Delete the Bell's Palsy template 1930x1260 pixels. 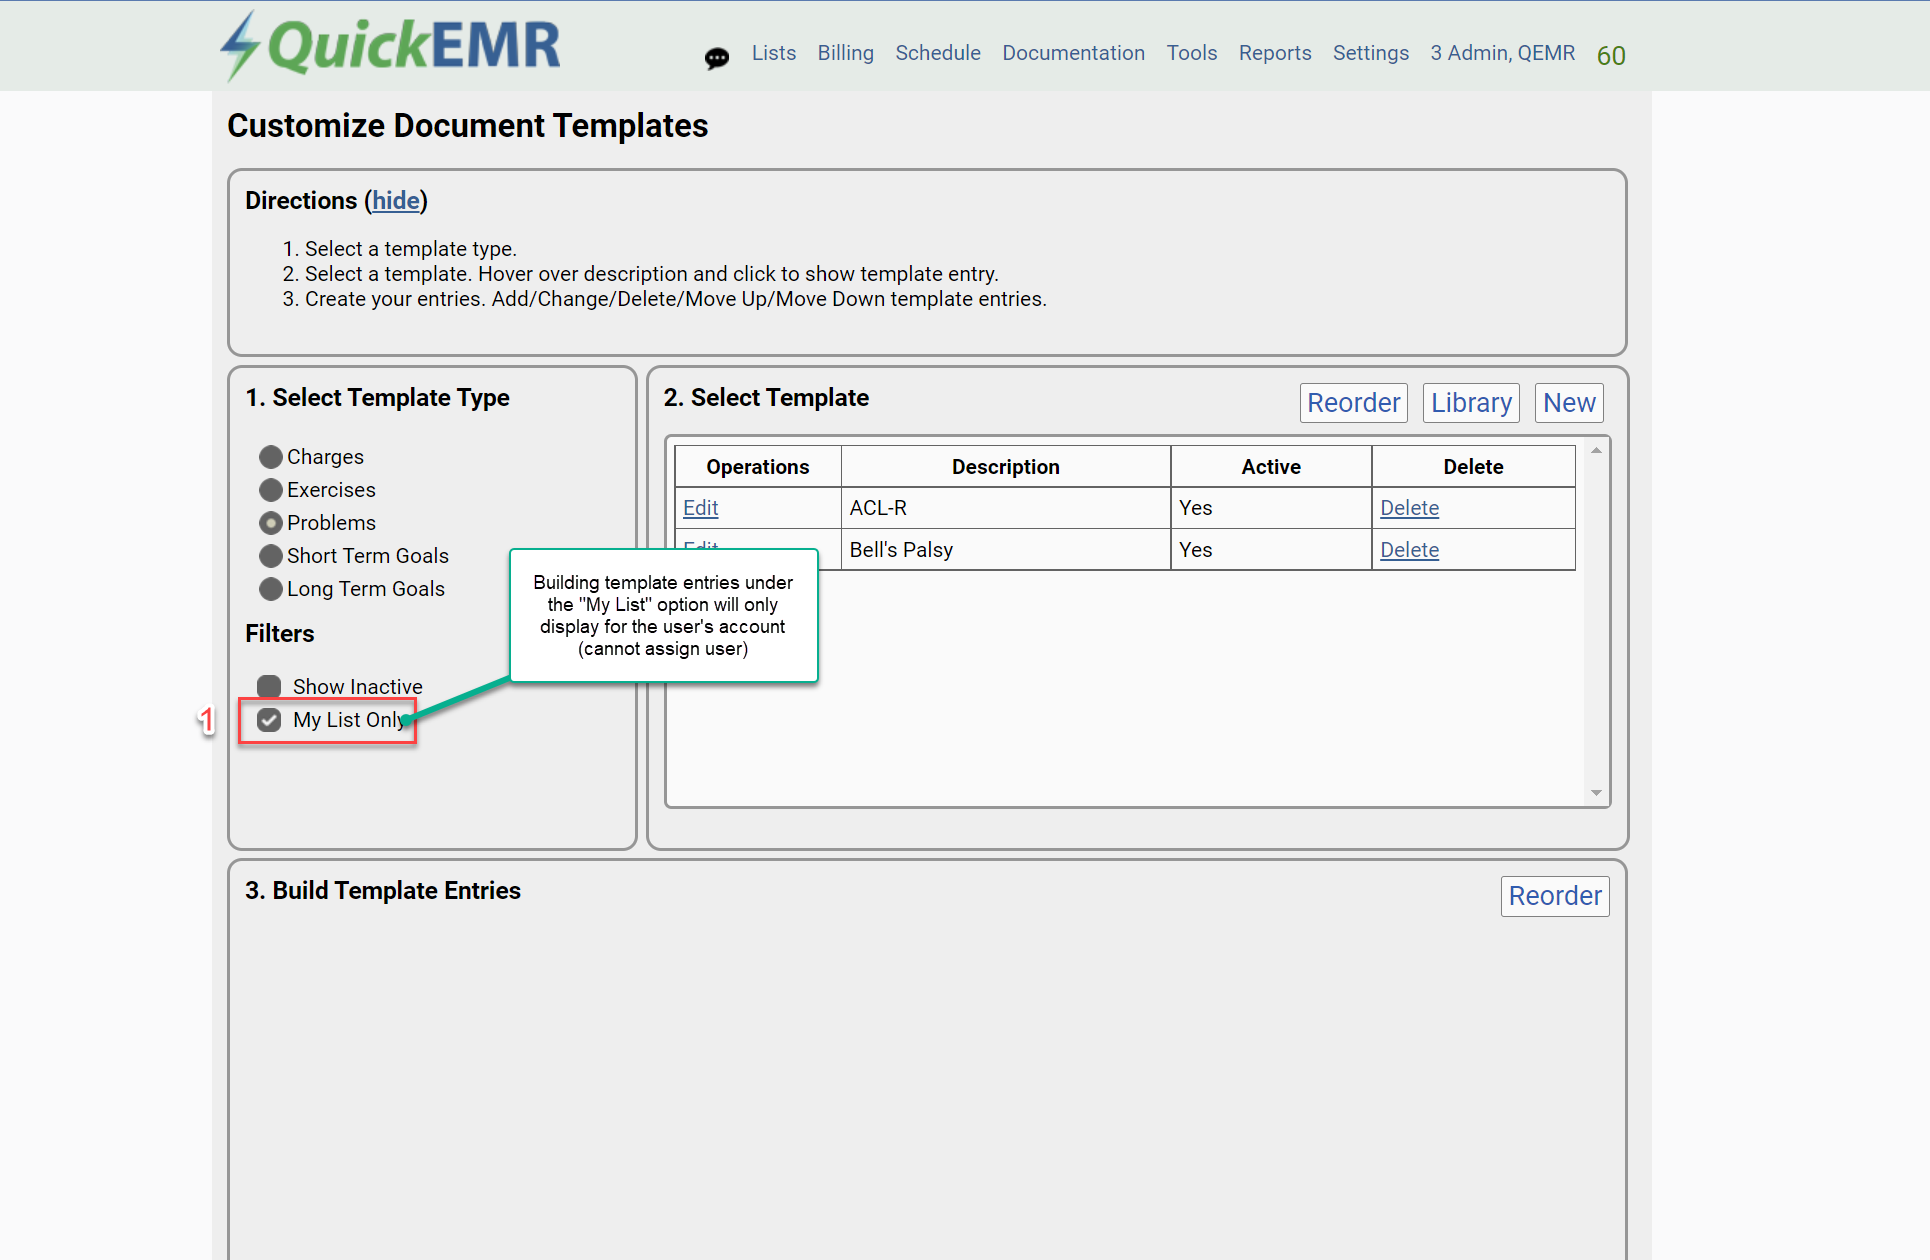(x=1408, y=550)
